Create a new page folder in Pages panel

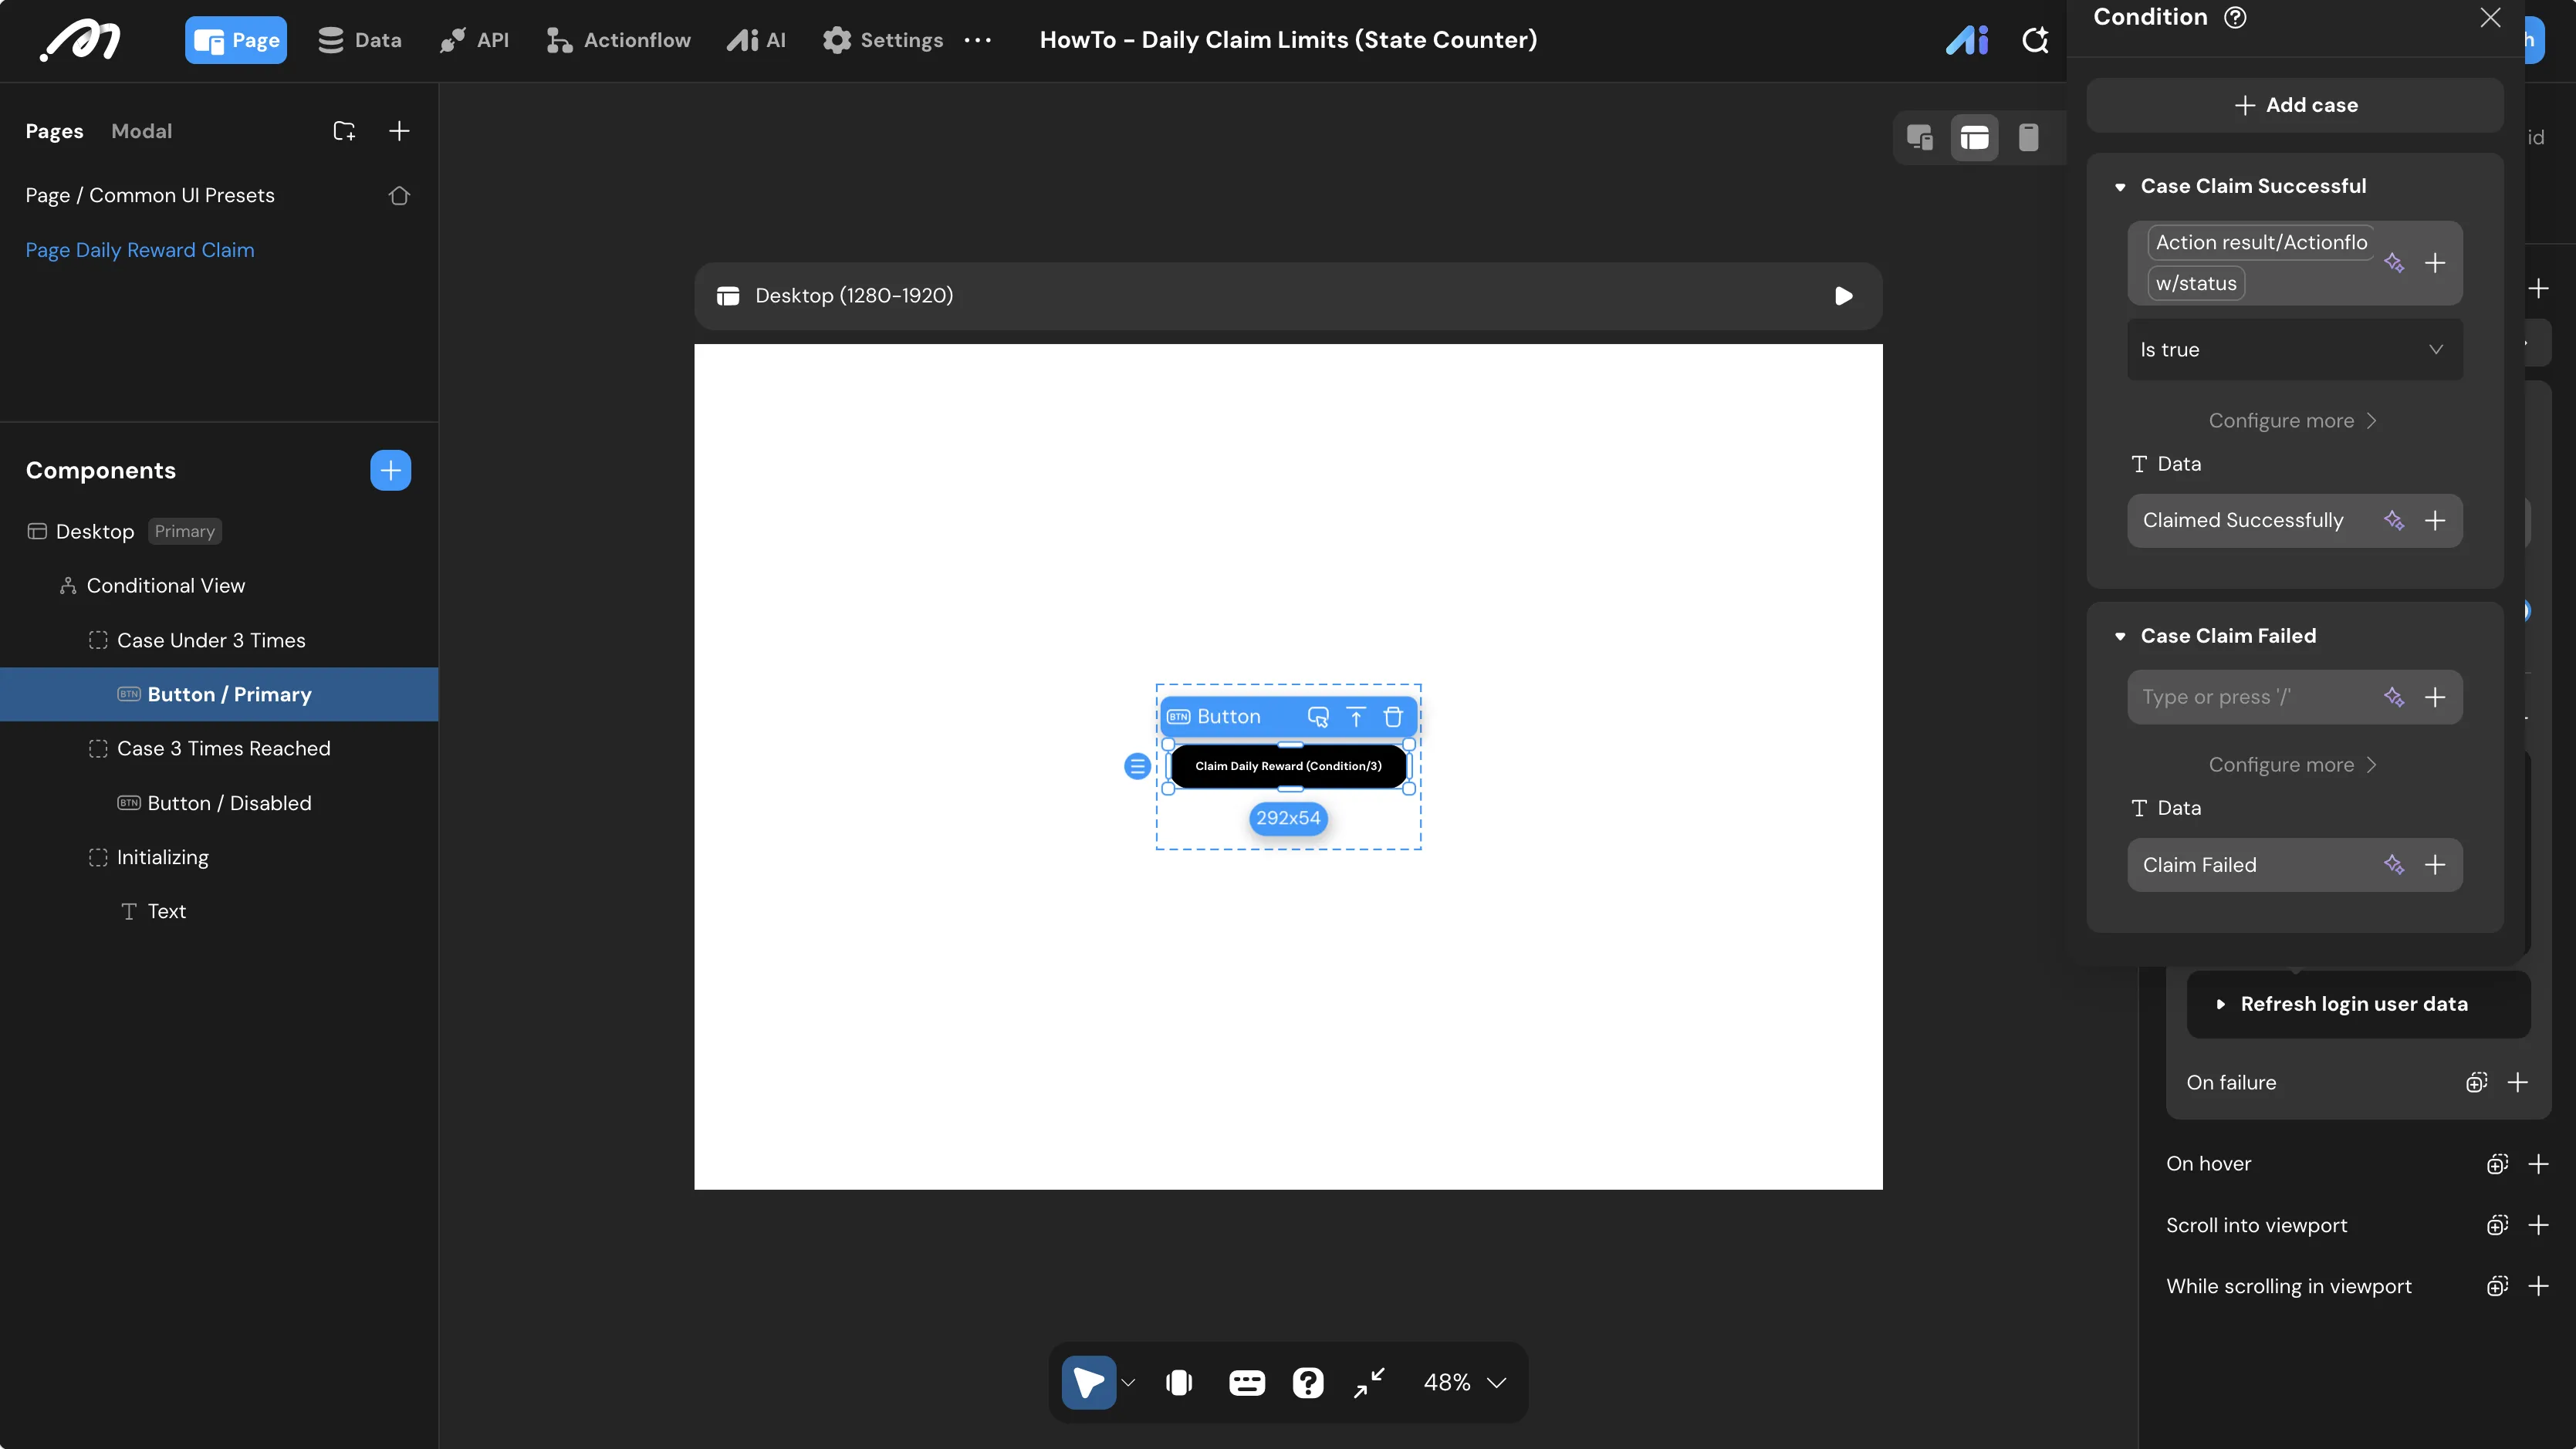344,131
